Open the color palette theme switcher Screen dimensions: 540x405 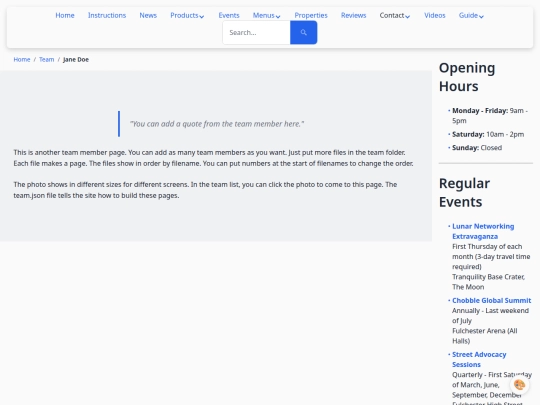519,384
